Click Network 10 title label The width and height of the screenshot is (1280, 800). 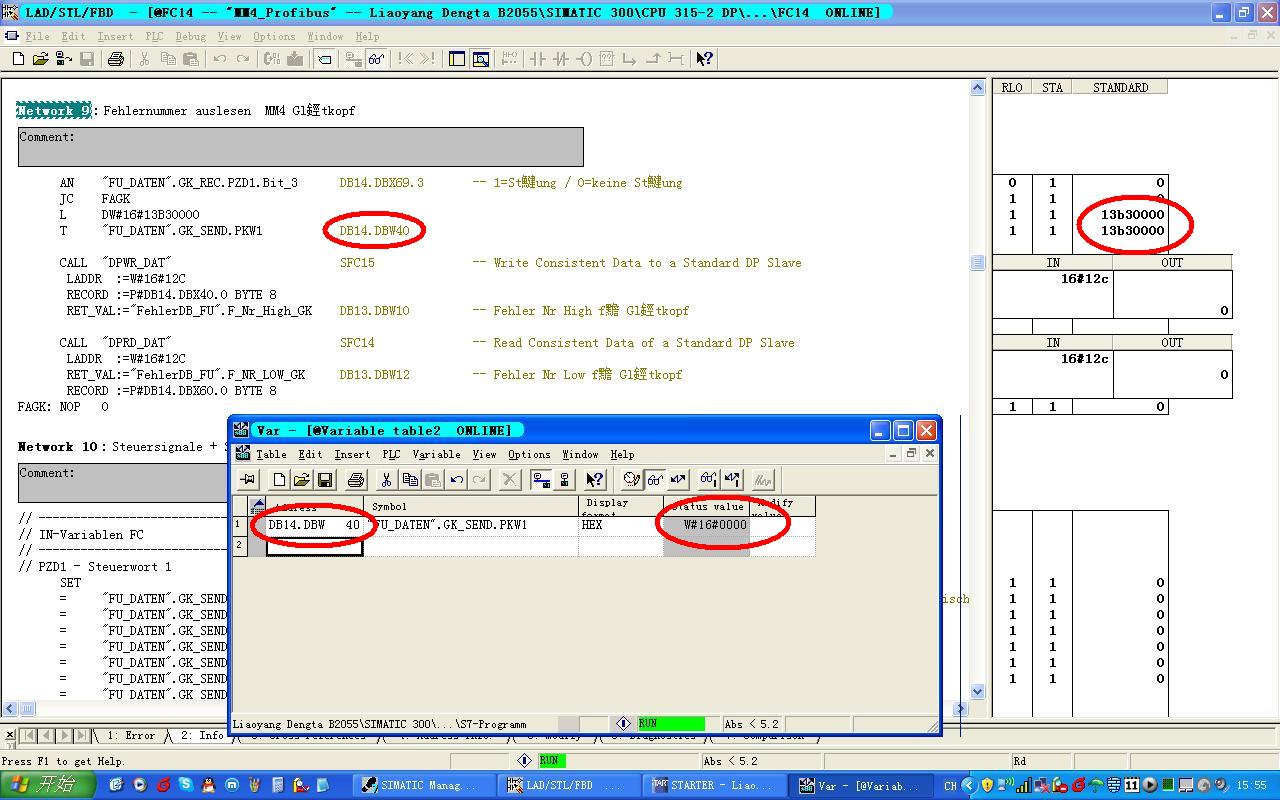click(59, 447)
